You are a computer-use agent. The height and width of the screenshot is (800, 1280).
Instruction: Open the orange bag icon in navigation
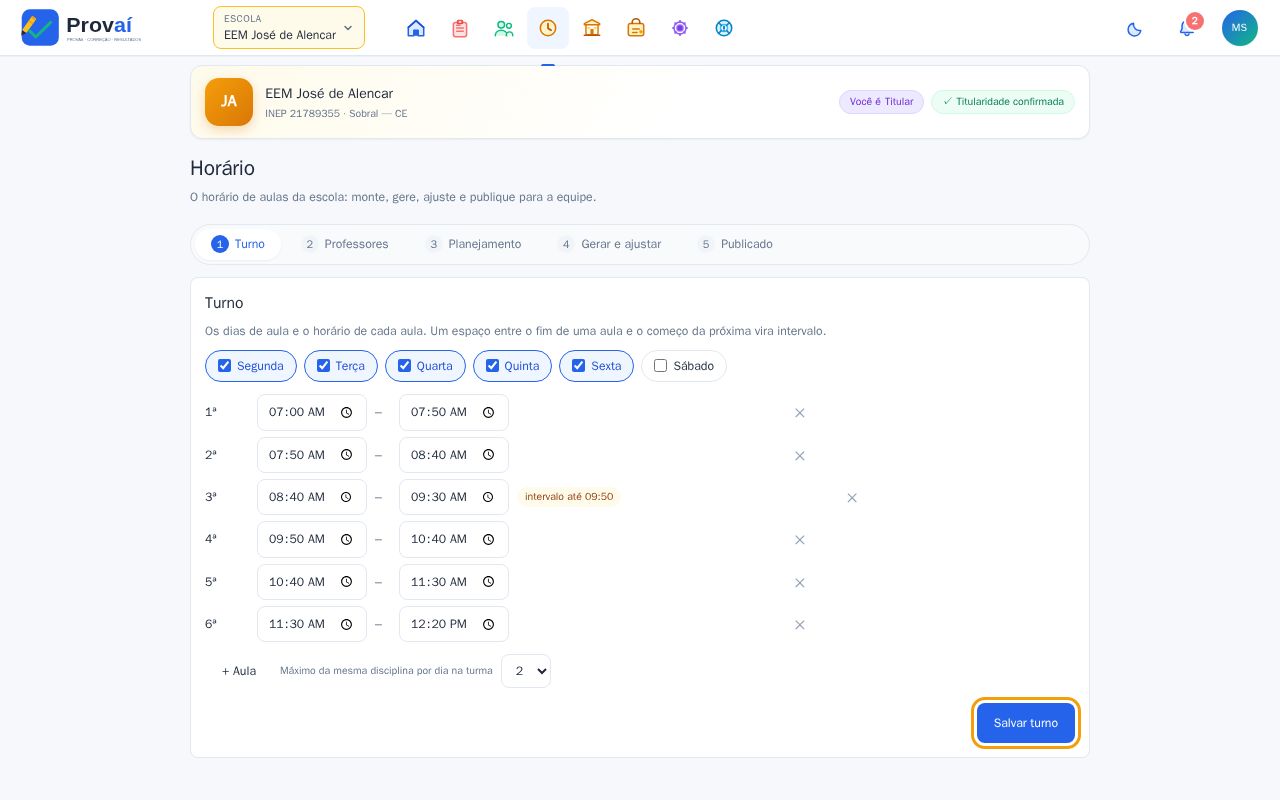pyautogui.click(x=636, y=28)
